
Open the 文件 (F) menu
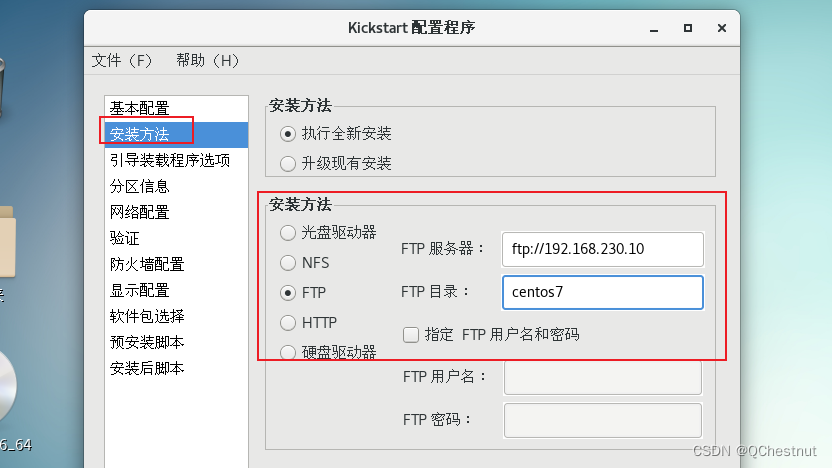tap(122, 60)
